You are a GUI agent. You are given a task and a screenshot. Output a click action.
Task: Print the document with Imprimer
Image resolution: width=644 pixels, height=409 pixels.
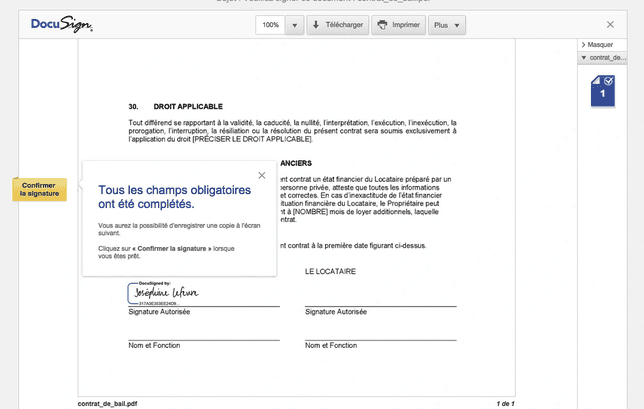398,25
